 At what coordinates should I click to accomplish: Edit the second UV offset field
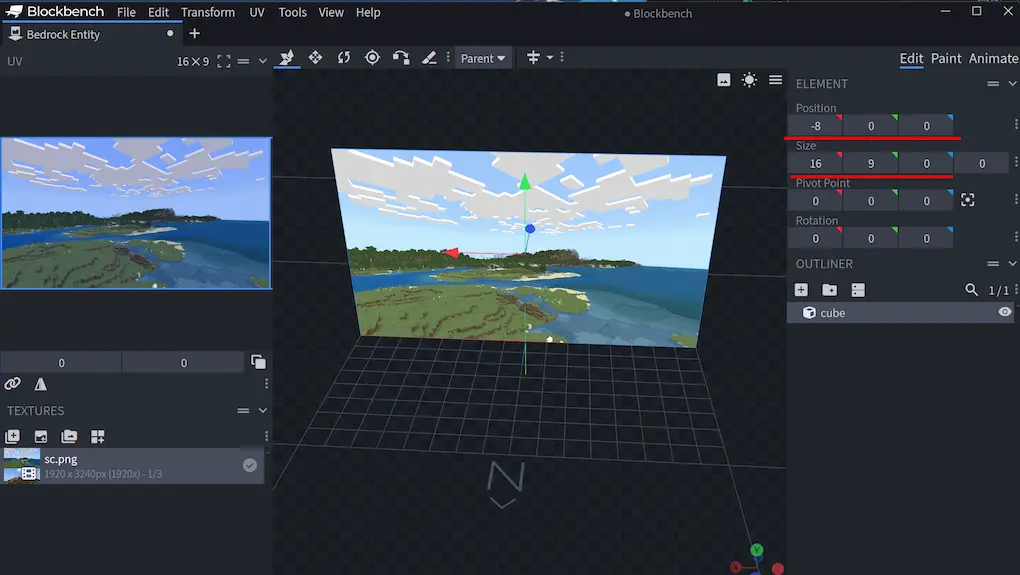click(x=183, y=363)
